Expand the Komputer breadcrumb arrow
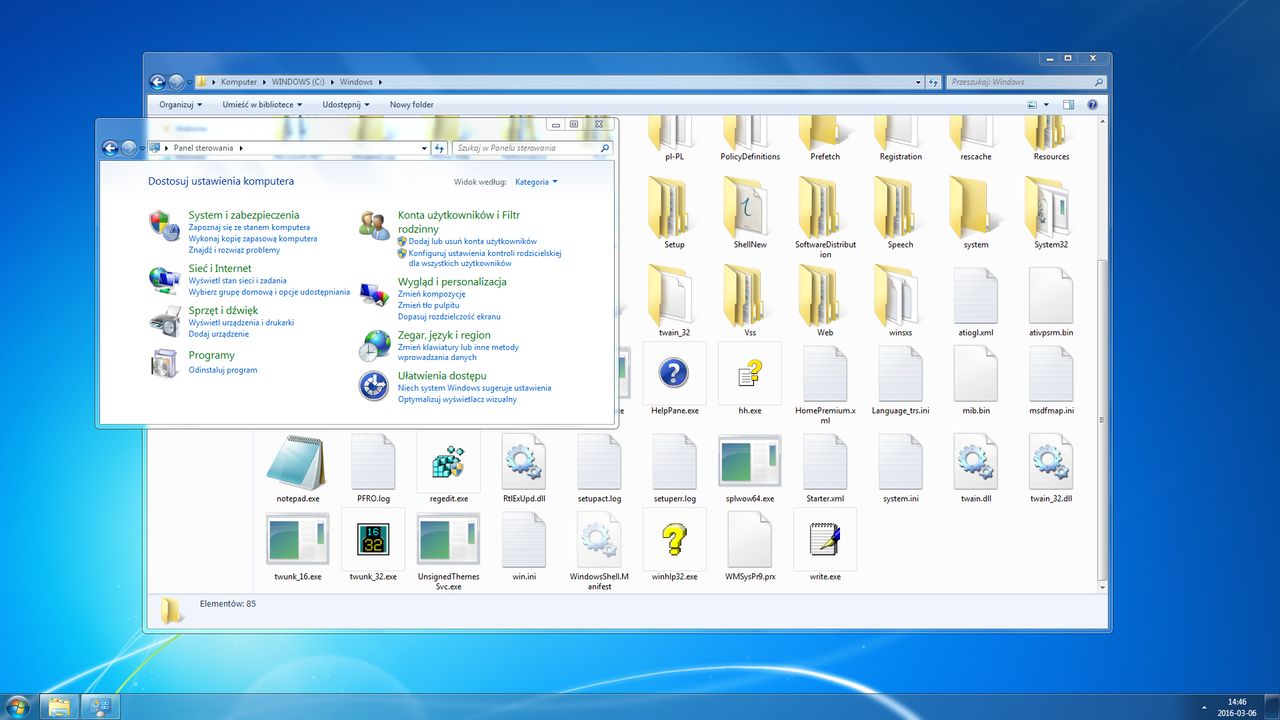Viewport: 1280px width, 720px height. [x=266, y=82]
